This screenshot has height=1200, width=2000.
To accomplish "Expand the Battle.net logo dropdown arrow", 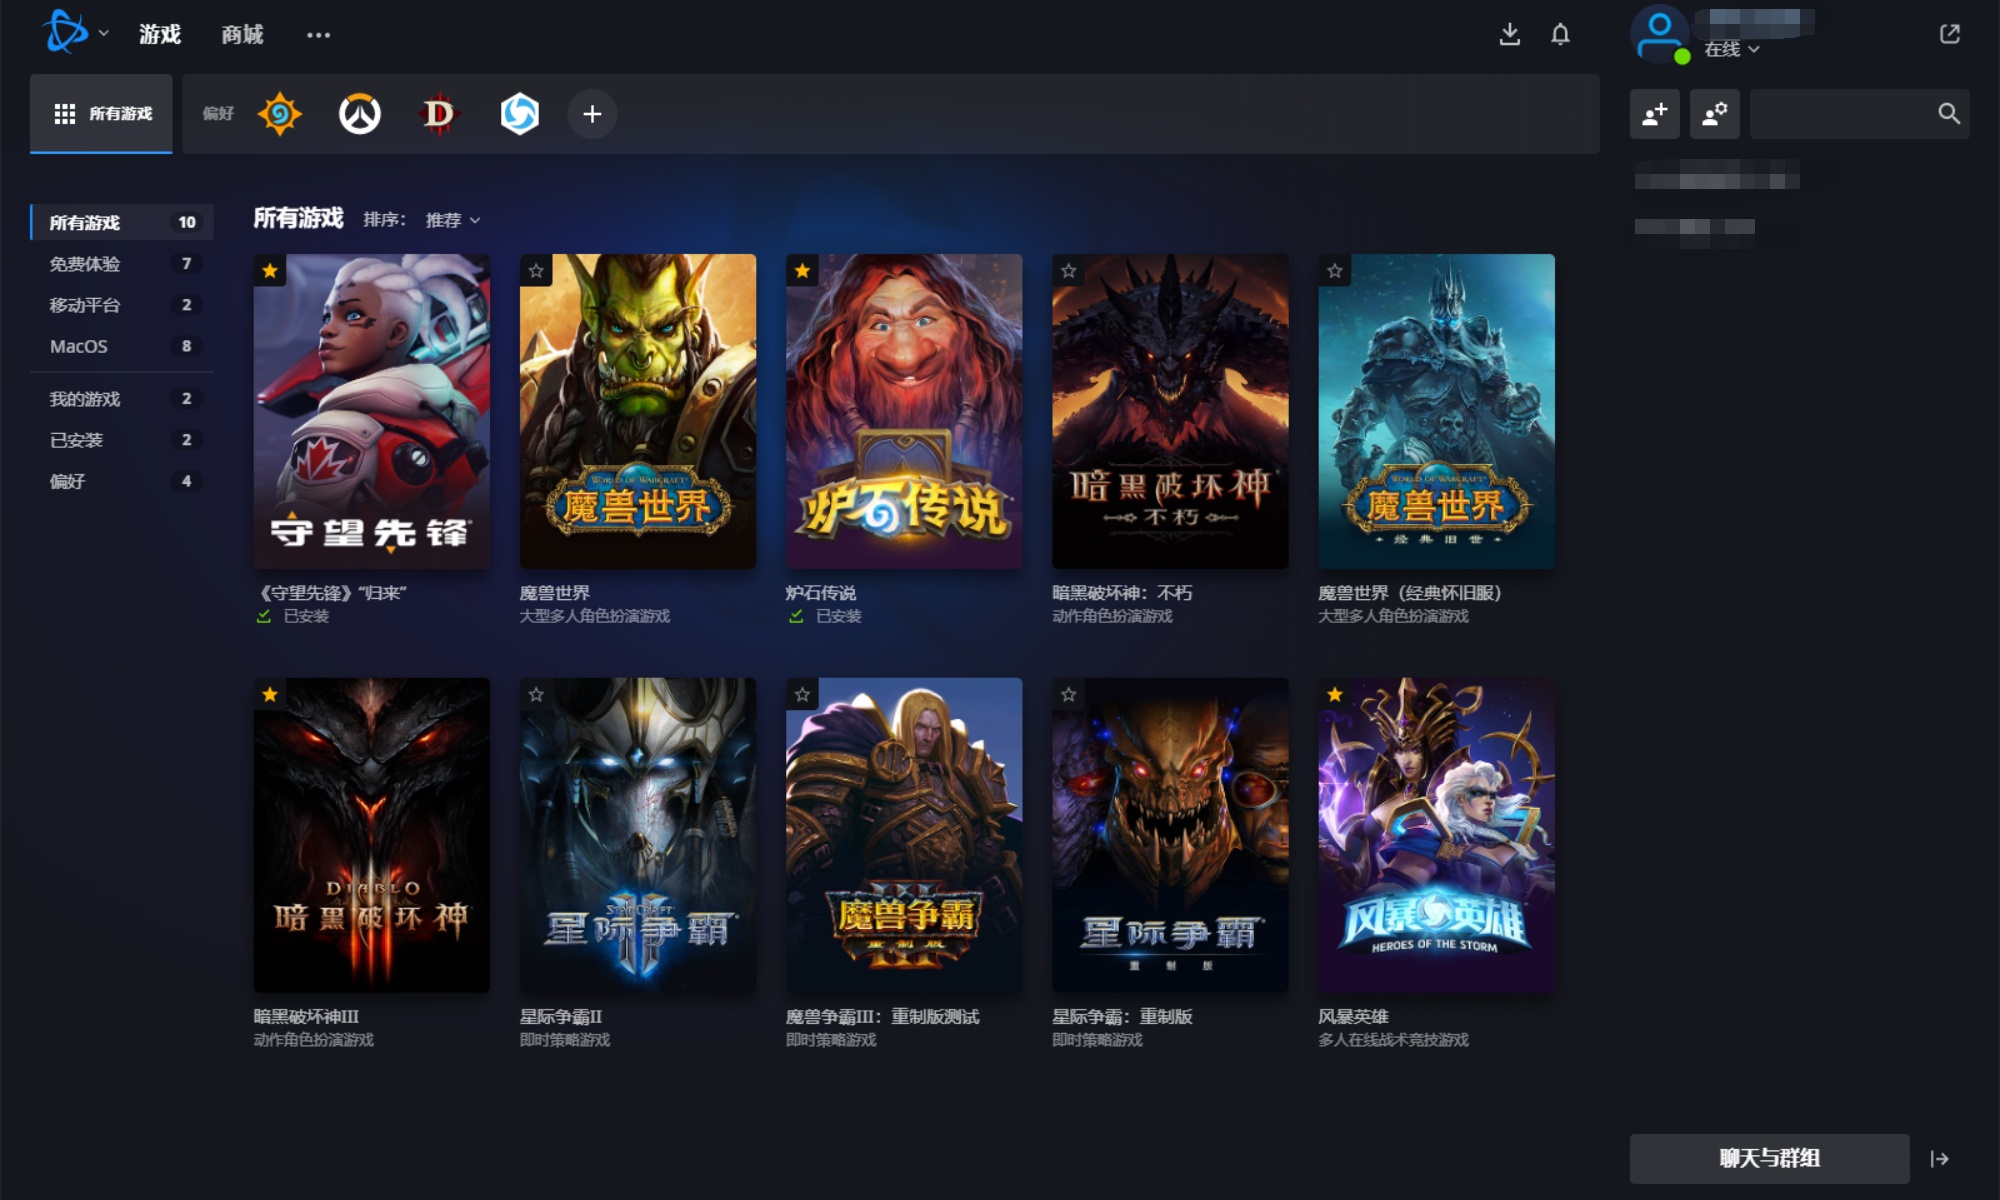I will click(x=104, y=33).
